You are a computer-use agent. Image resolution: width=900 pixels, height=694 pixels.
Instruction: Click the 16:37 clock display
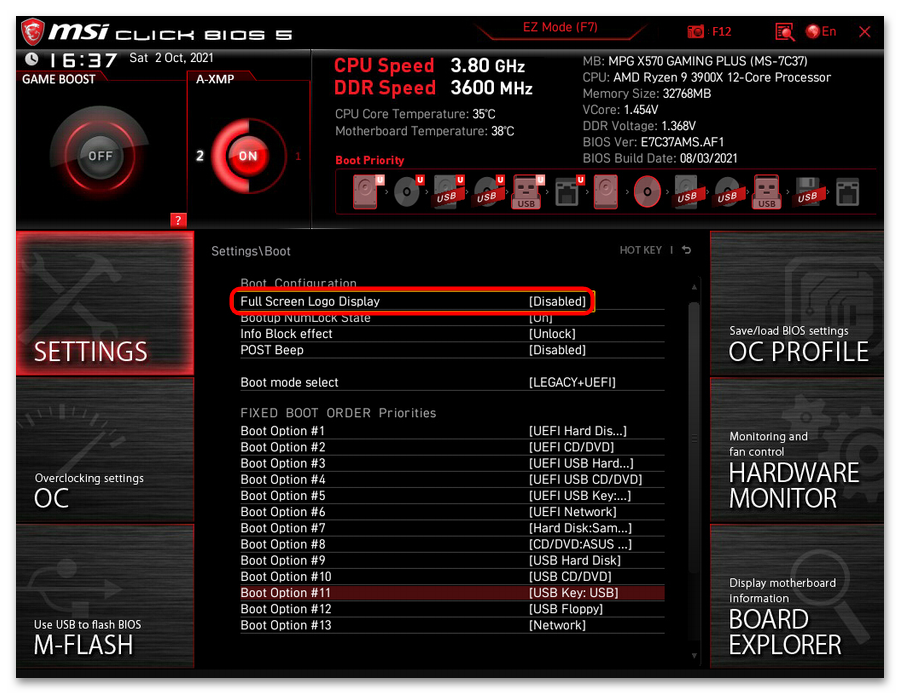83,60
